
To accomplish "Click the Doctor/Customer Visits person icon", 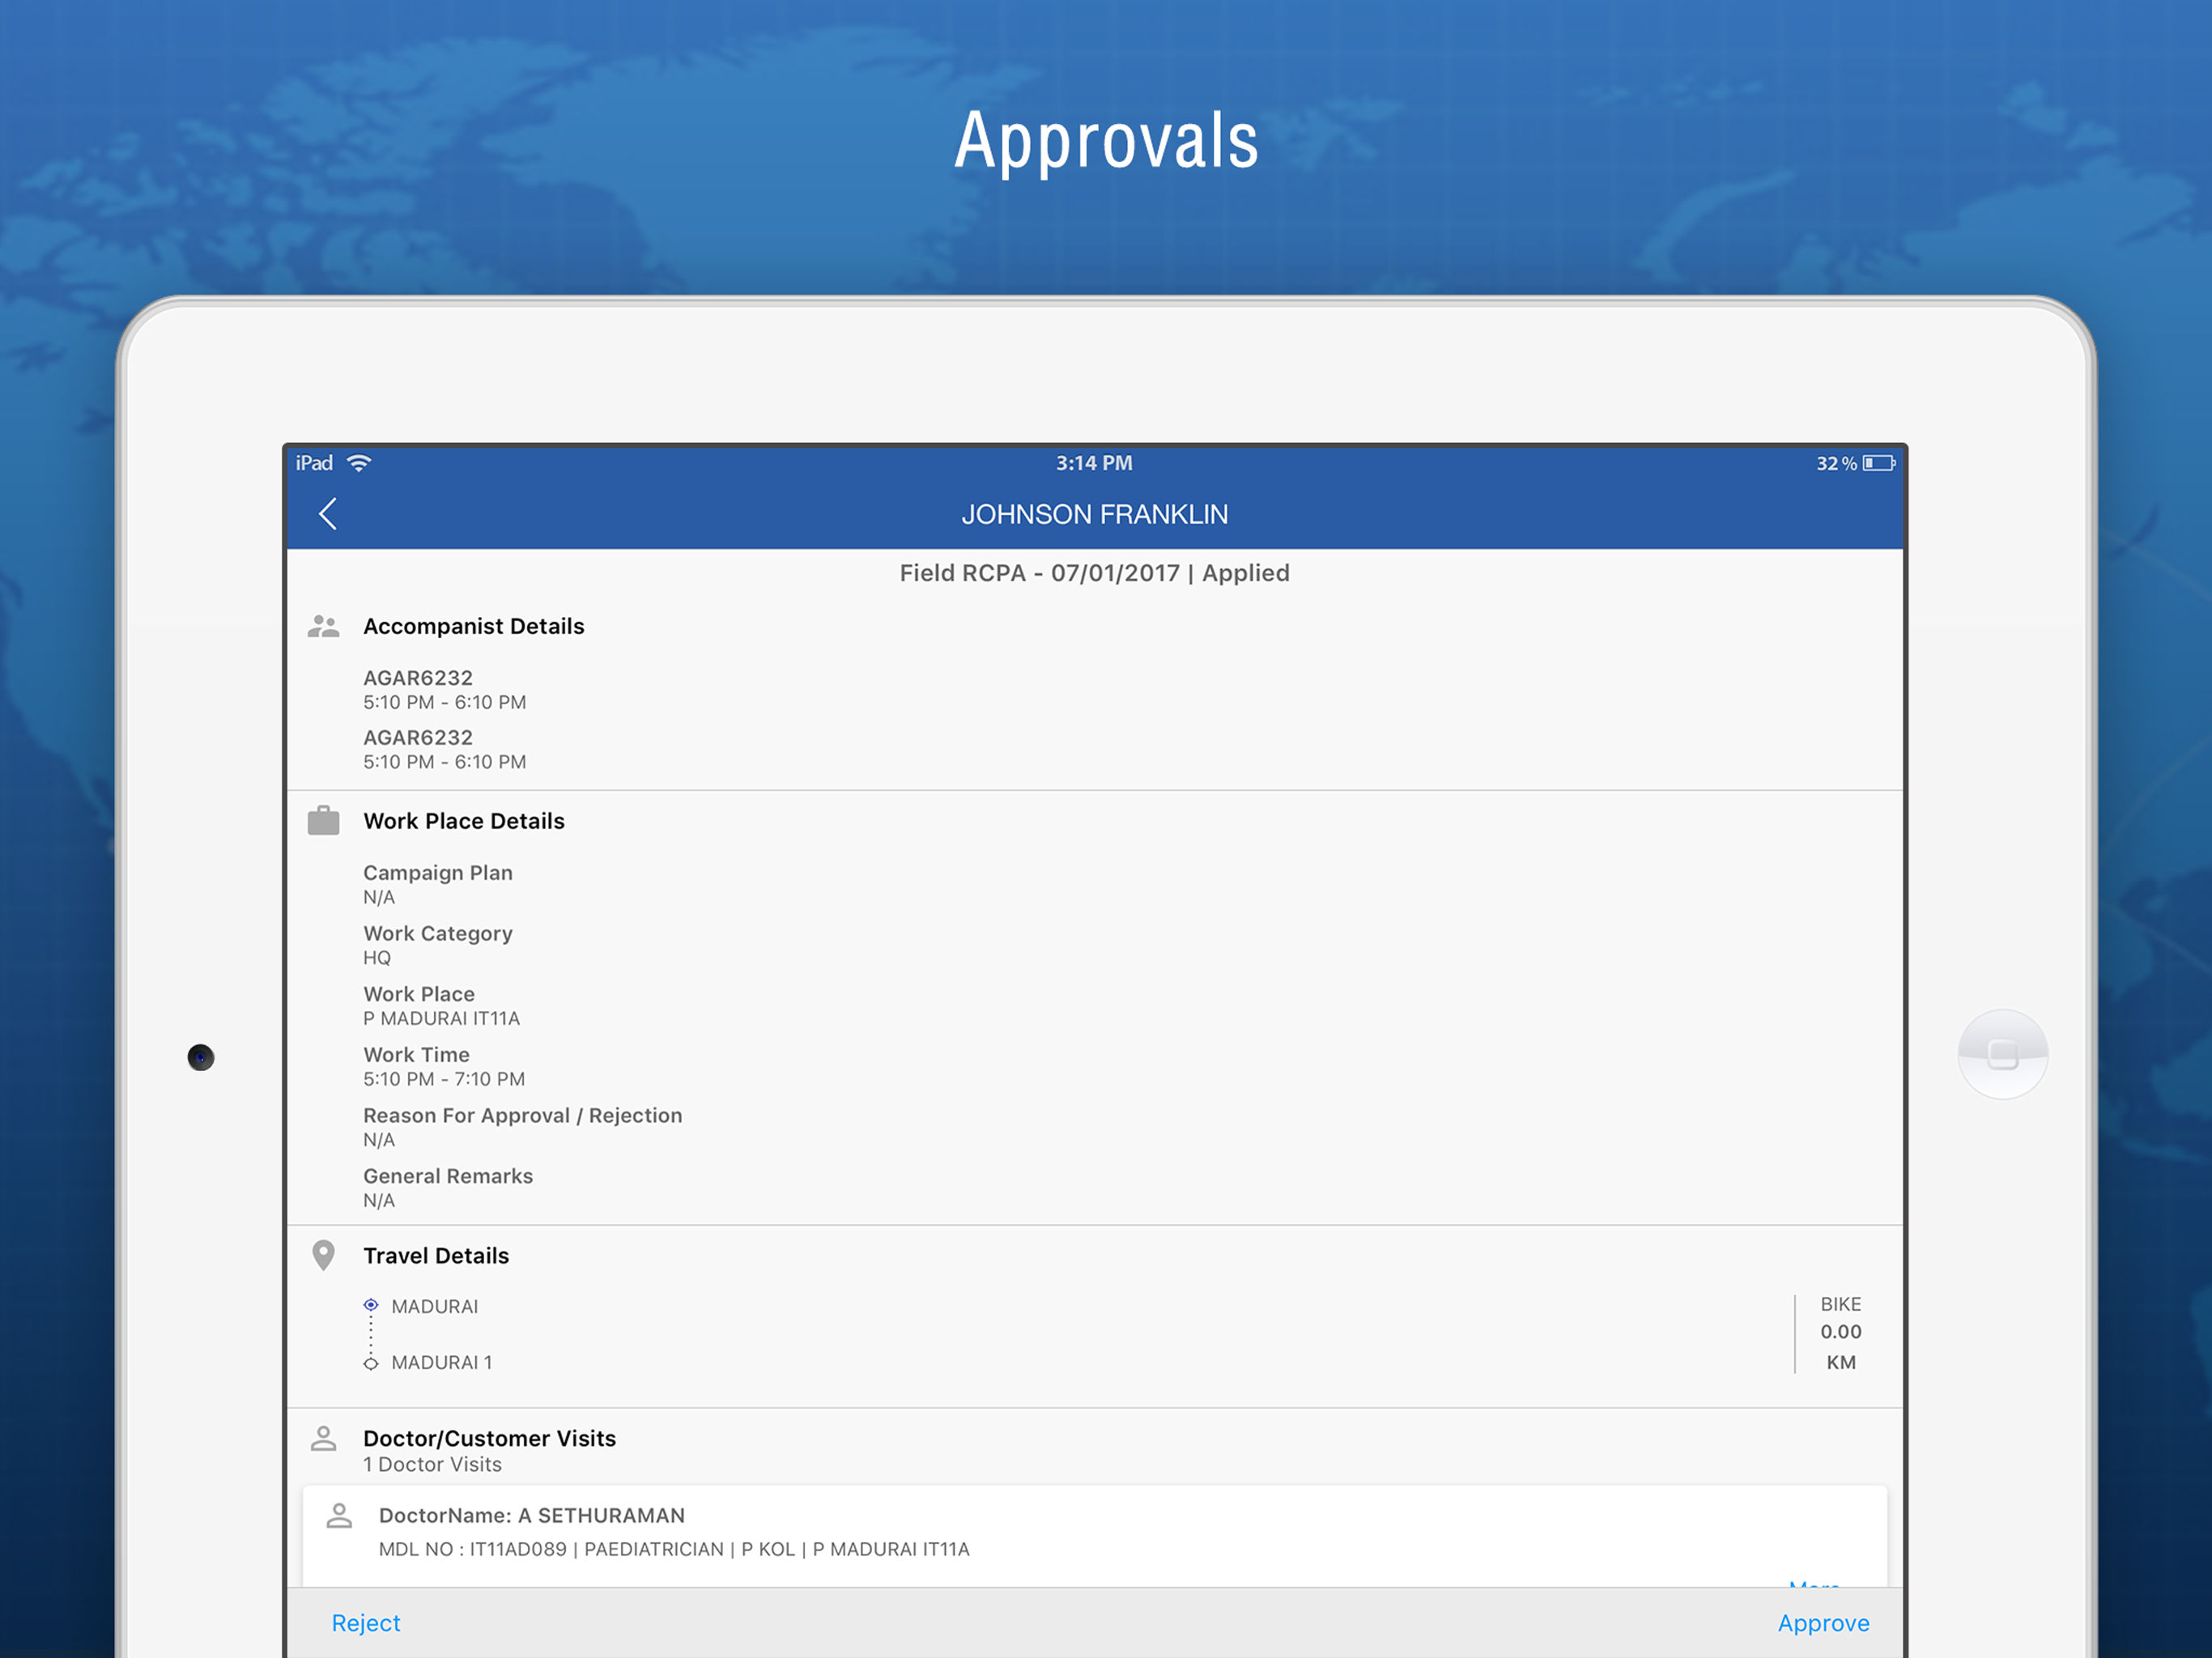I will tap(323, 1439).
